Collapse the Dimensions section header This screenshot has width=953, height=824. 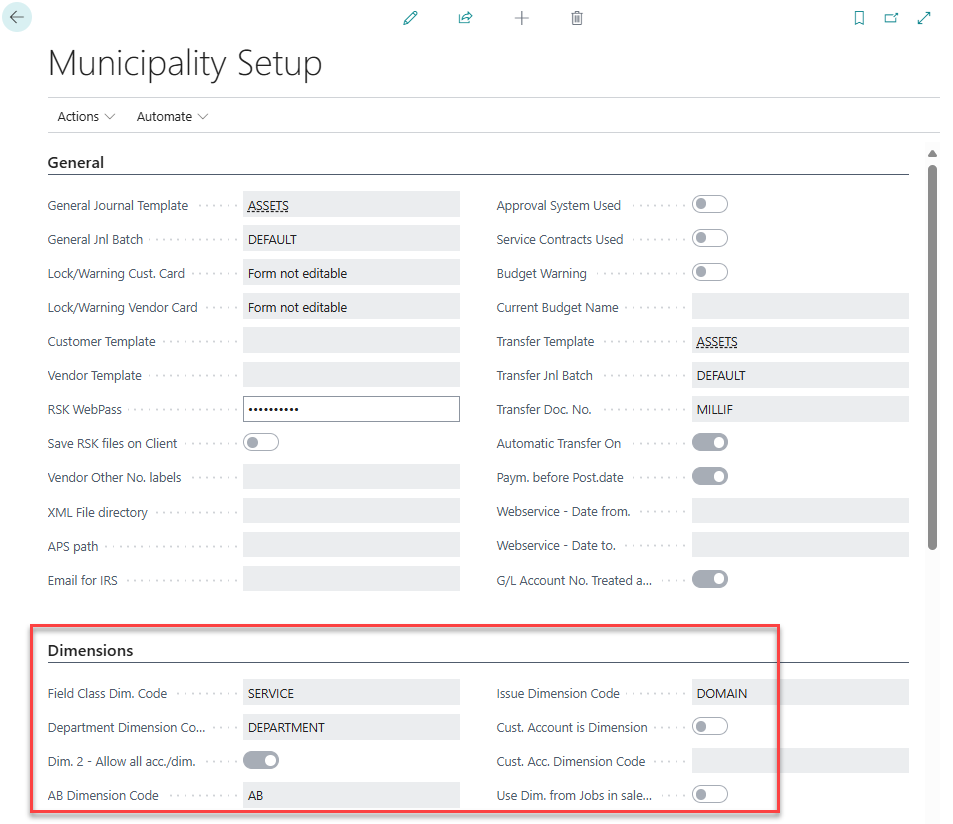pyautogui.click(x=90, y=650)
